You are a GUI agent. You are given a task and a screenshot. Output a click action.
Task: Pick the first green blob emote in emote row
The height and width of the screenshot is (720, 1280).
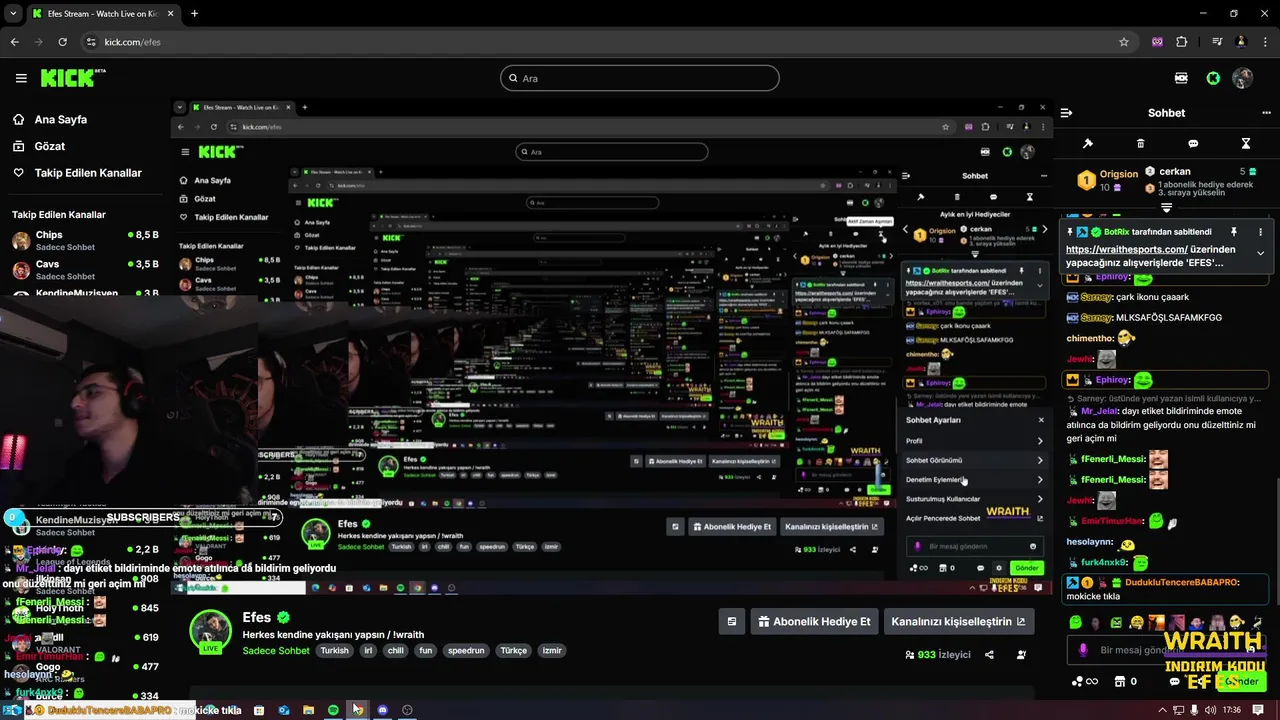(1075, 623)
